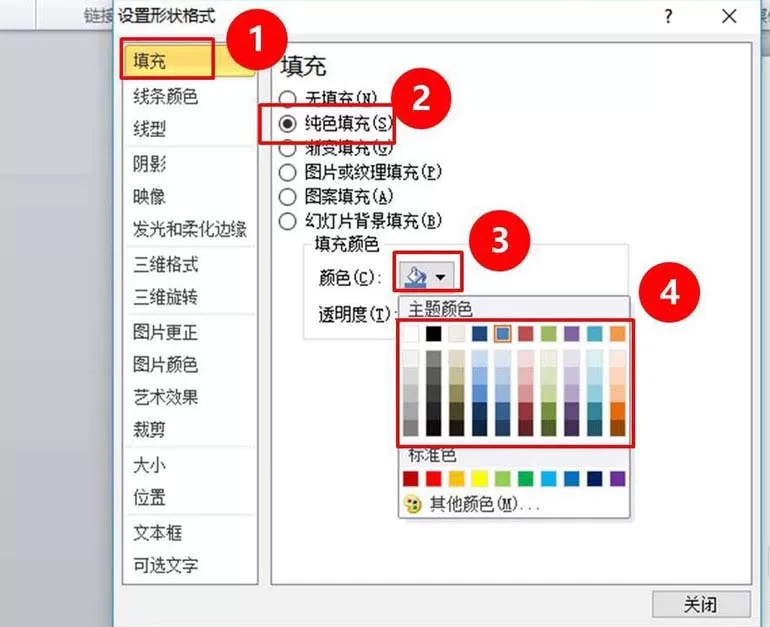770x627 pixels.
Task: Open the 线条颜色 category
Action: click(x=165, y=96)
